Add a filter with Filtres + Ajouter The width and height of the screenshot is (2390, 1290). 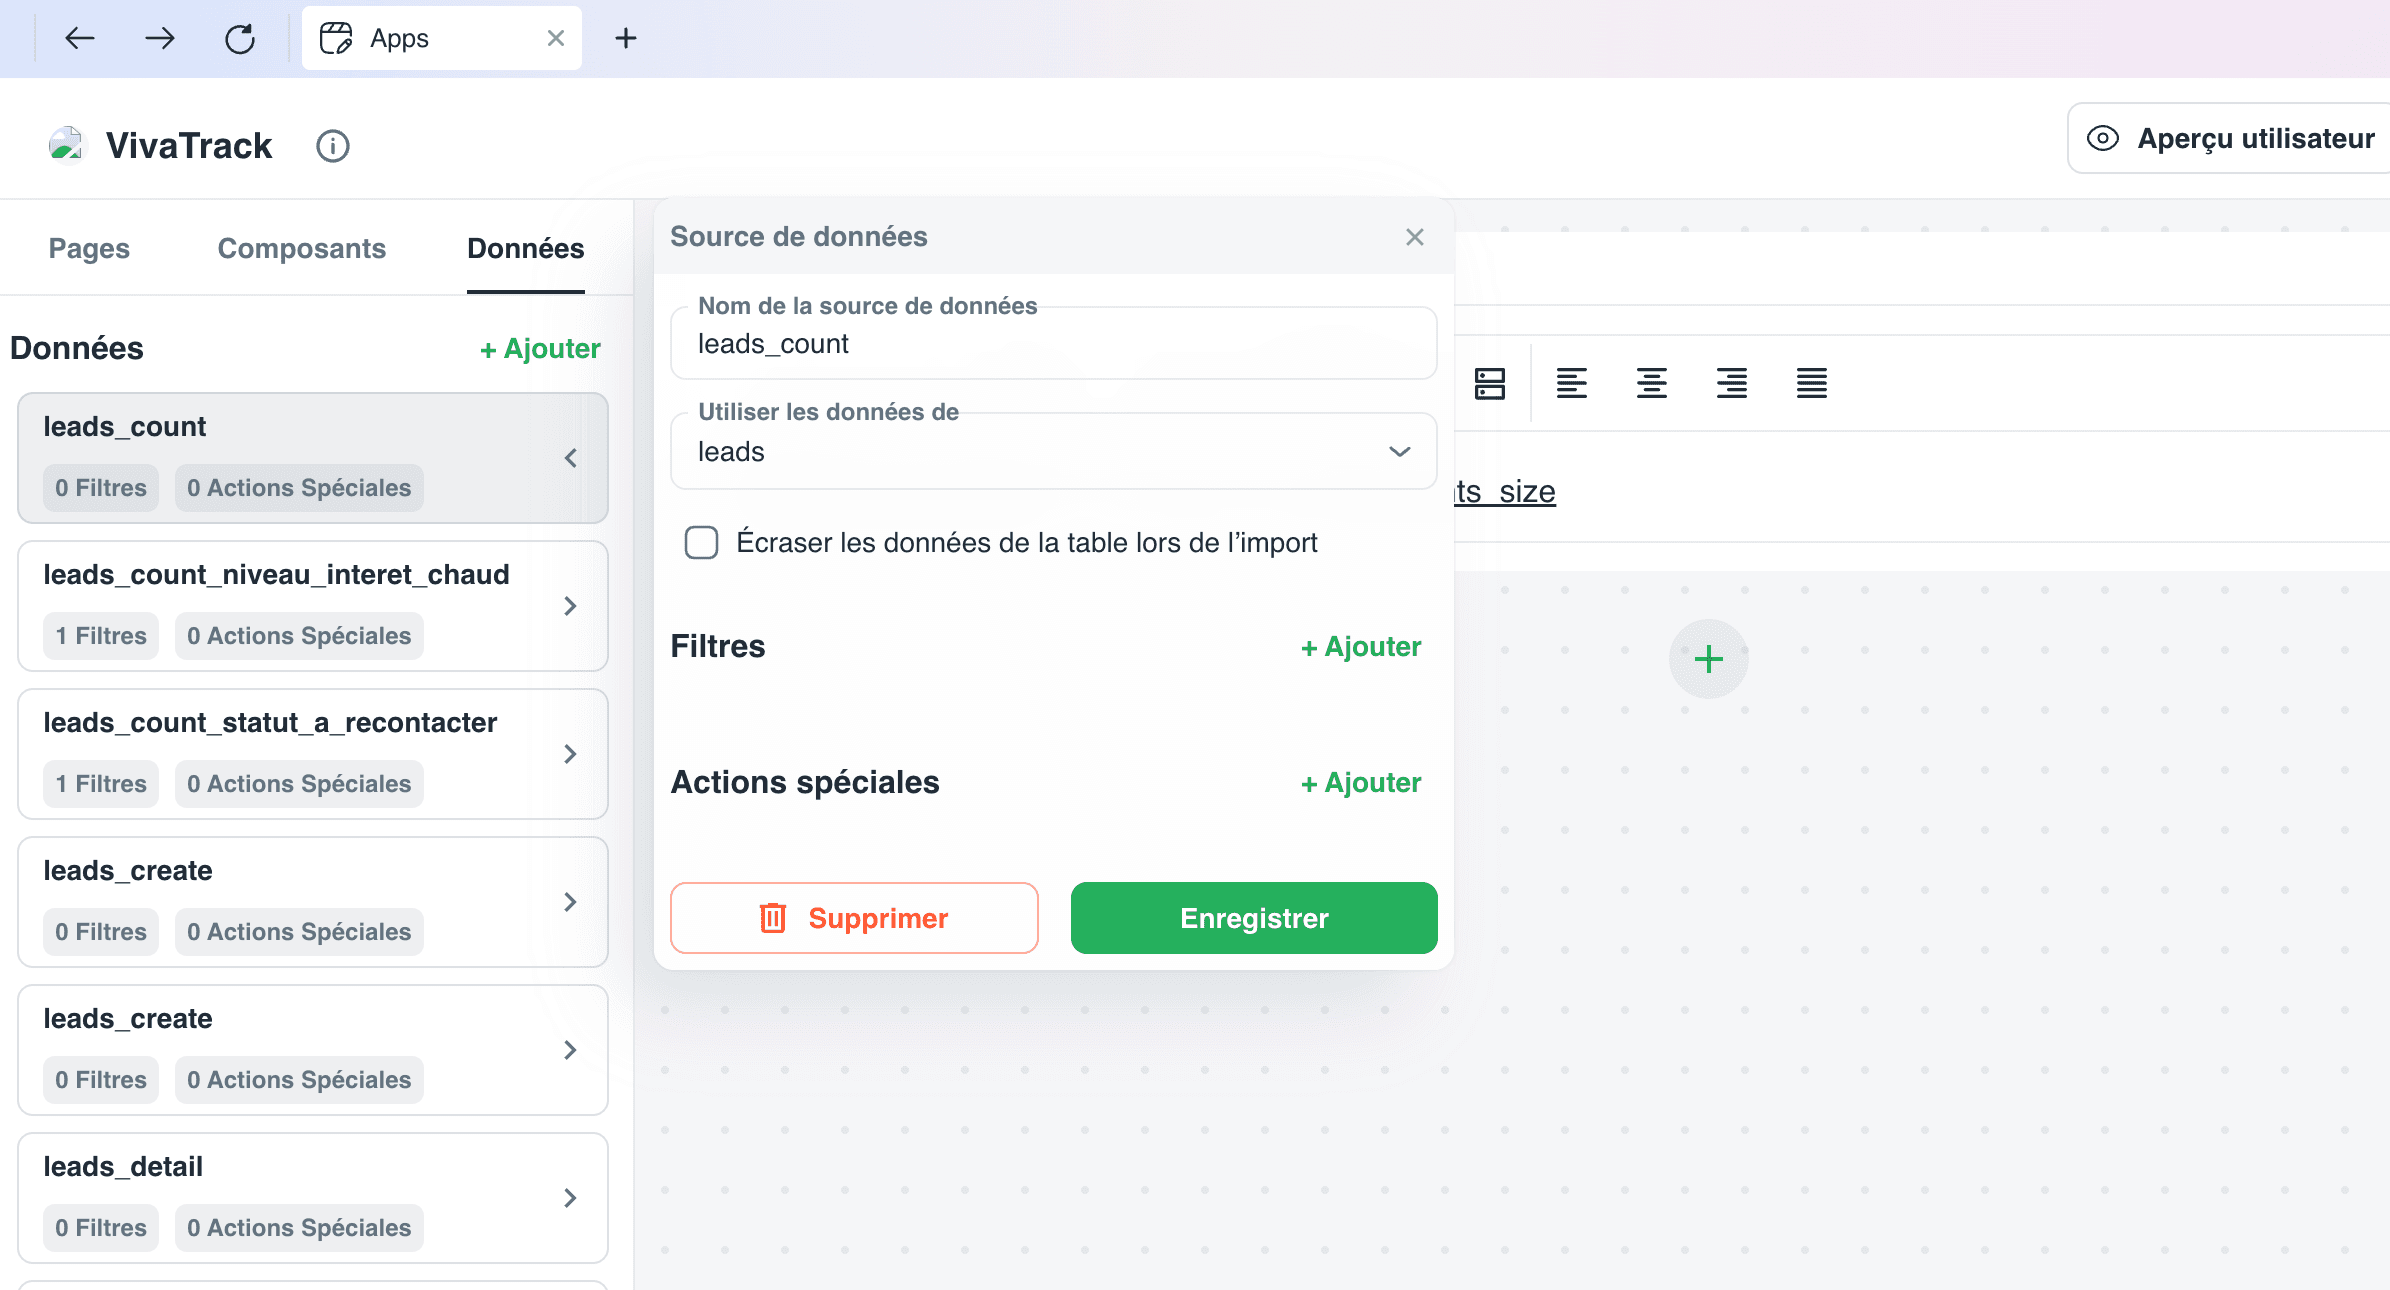pyautogui.click(x=1361, y=647)
